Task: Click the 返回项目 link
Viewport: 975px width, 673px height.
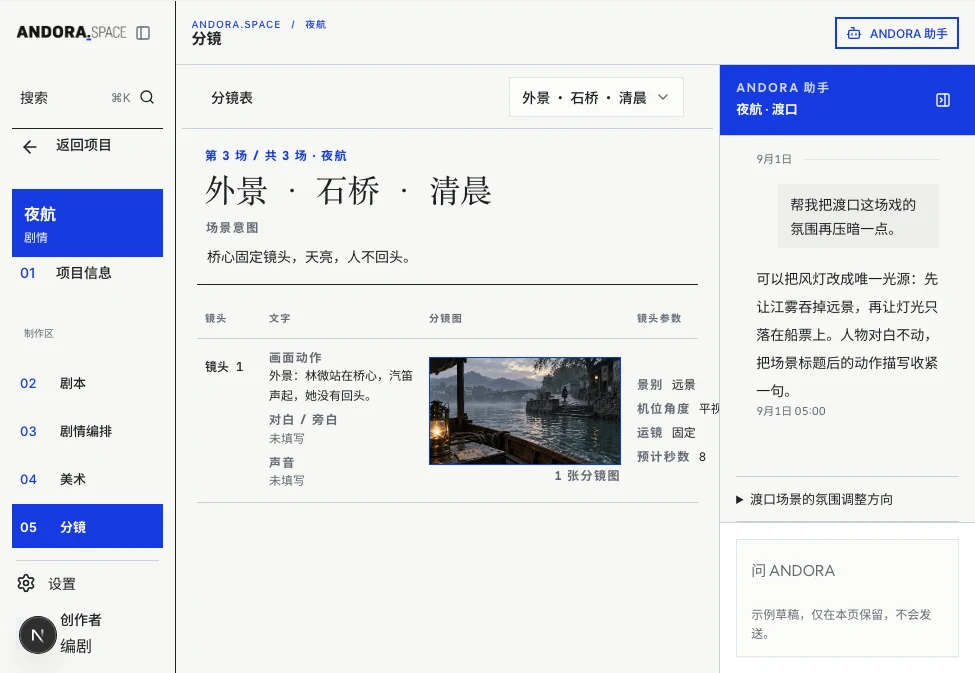Action: [x=83, y=145]
